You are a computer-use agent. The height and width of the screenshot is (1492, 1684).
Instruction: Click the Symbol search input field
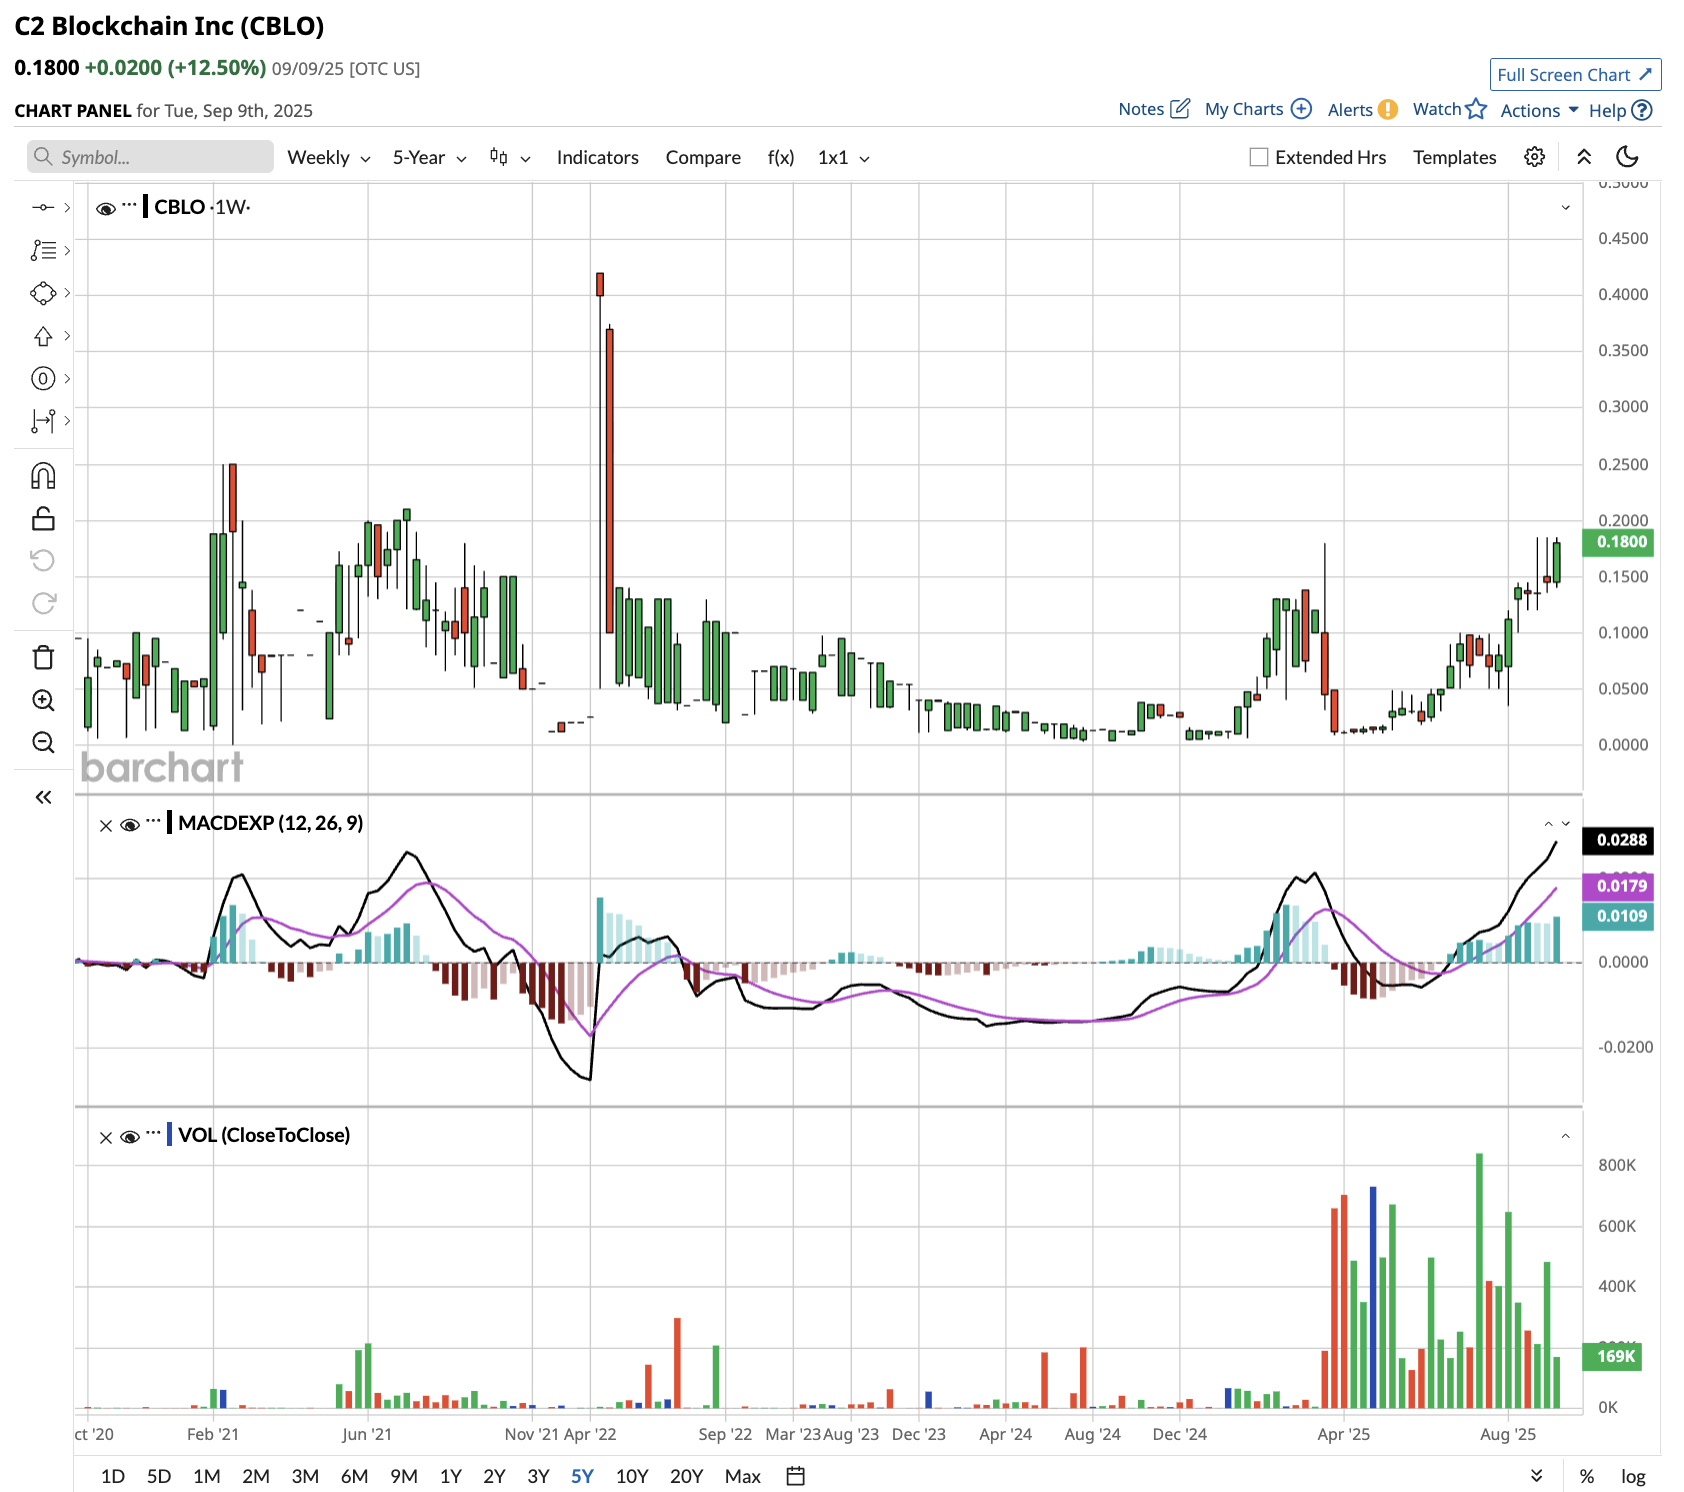pyautogui.click(x=150, y=157)
